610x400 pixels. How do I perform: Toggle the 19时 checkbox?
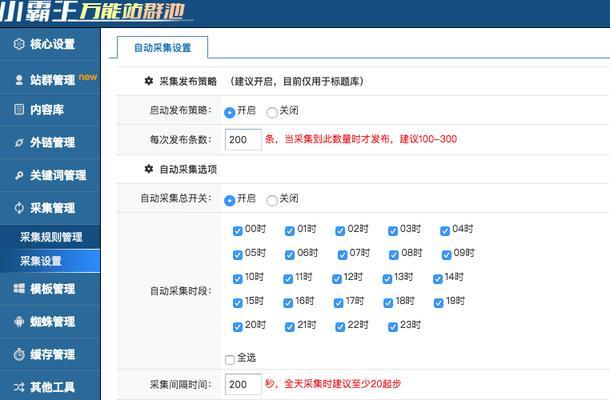coord(438,303)
